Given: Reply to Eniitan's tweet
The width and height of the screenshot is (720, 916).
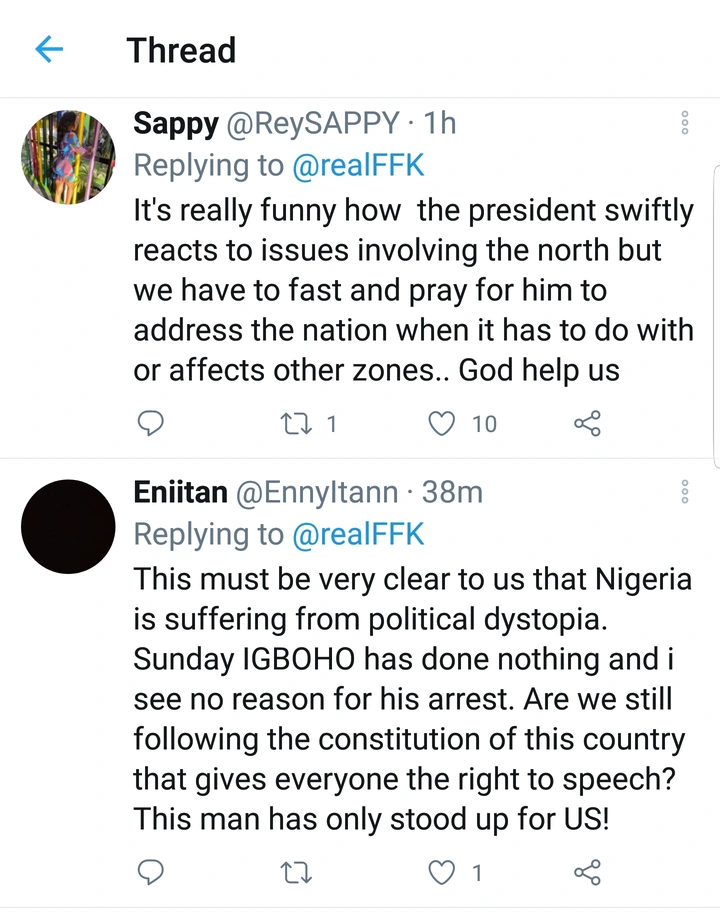Looking at the screenshot, I should (150, 873).
